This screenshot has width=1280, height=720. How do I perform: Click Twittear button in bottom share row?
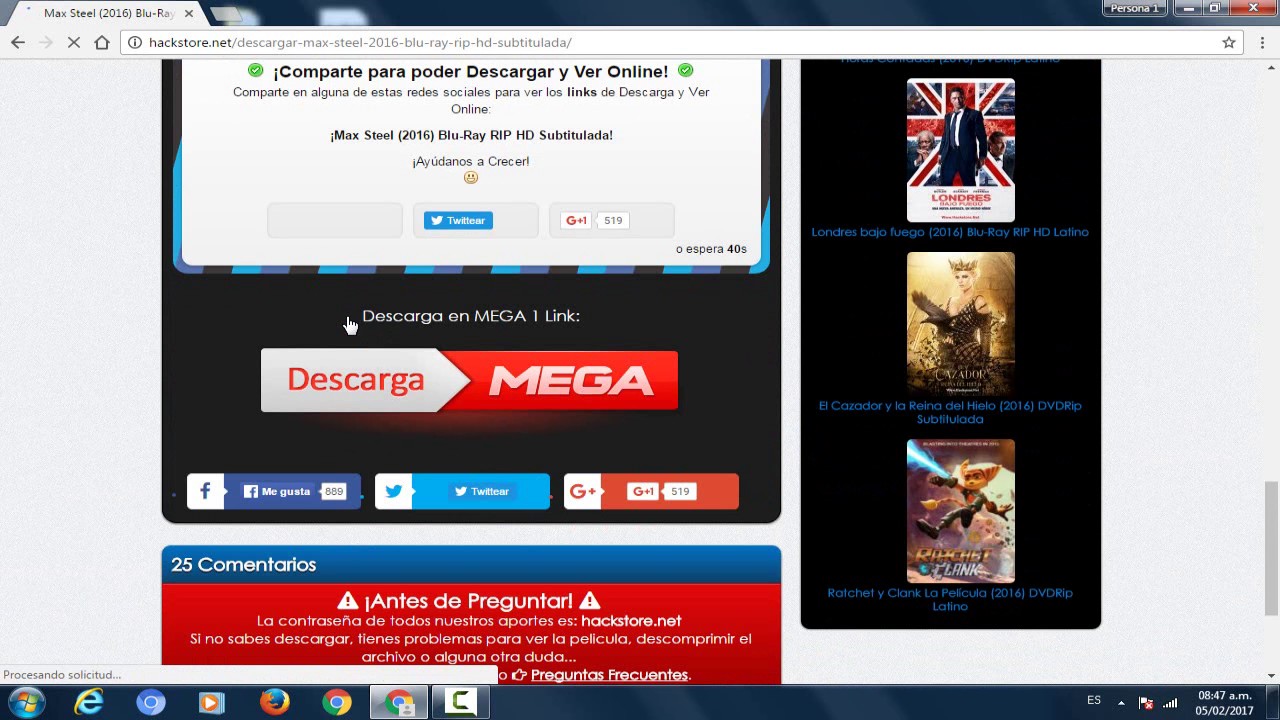(481, 491)
